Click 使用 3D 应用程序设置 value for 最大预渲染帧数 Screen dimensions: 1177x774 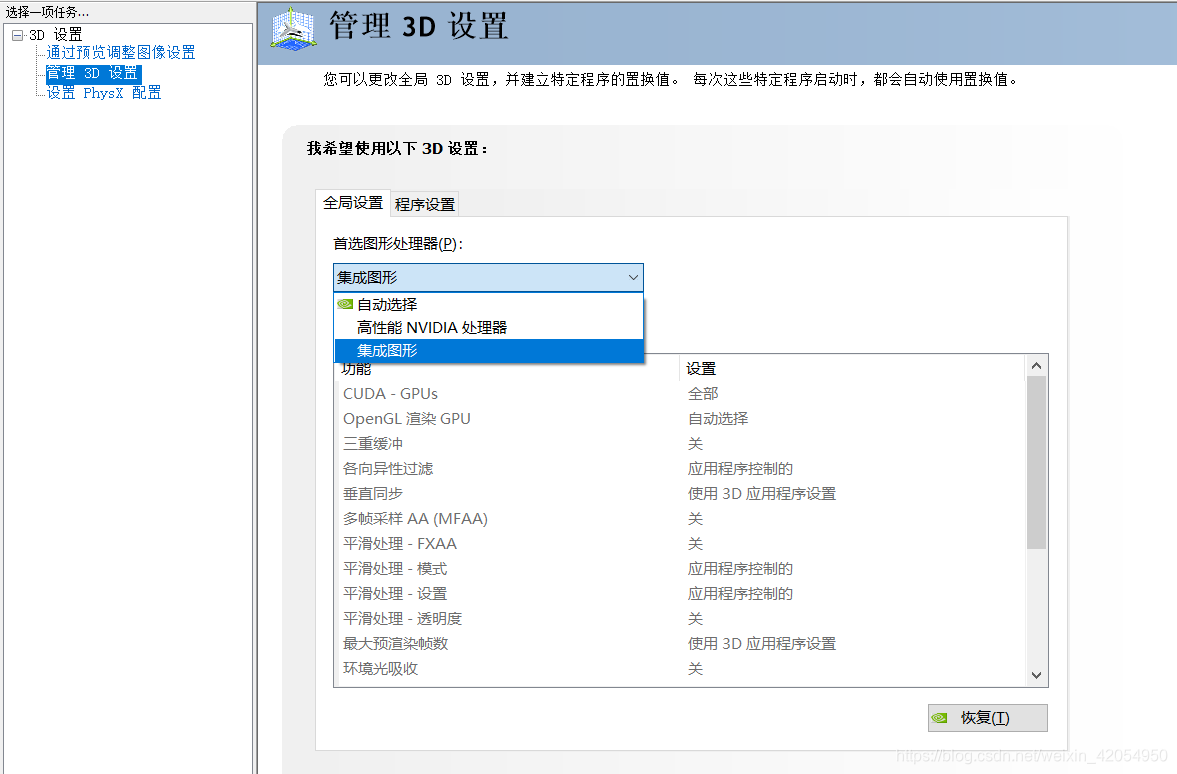click(761, 644)
